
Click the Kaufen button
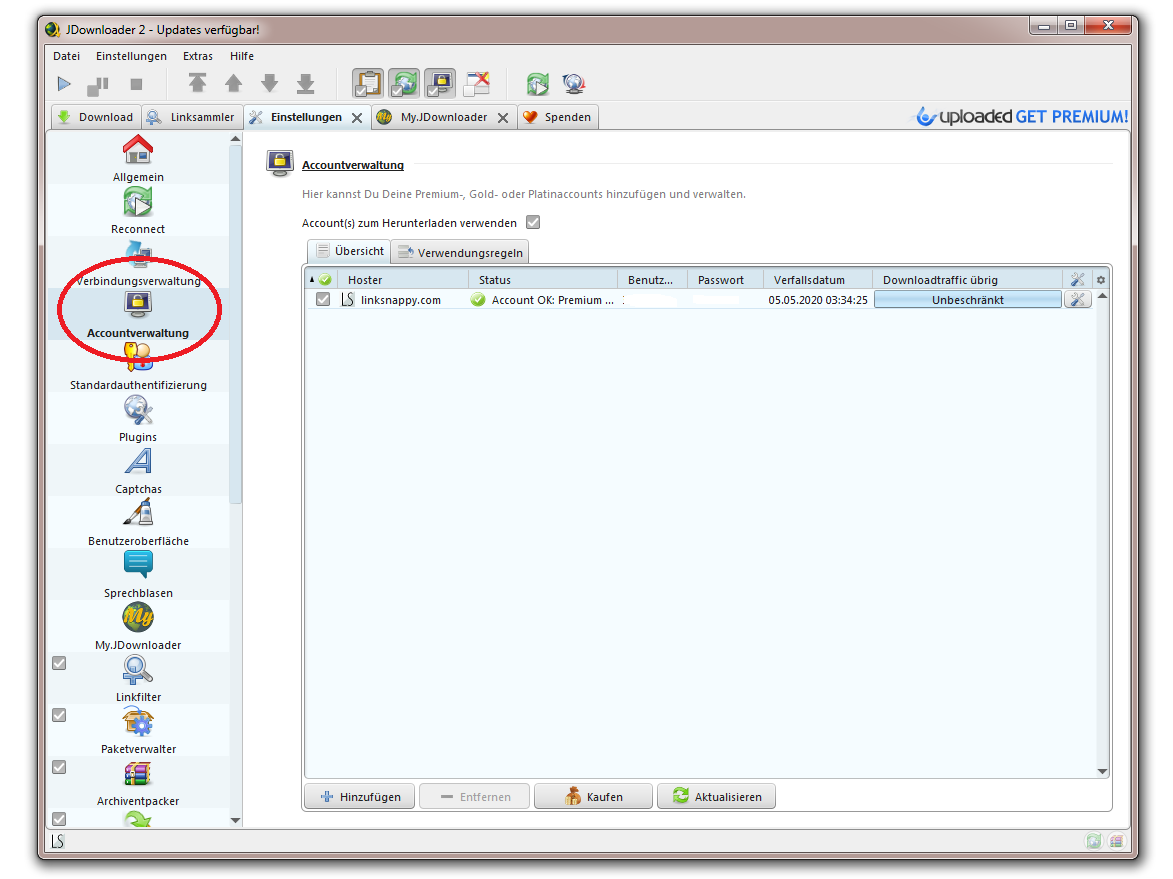point(594,797)
